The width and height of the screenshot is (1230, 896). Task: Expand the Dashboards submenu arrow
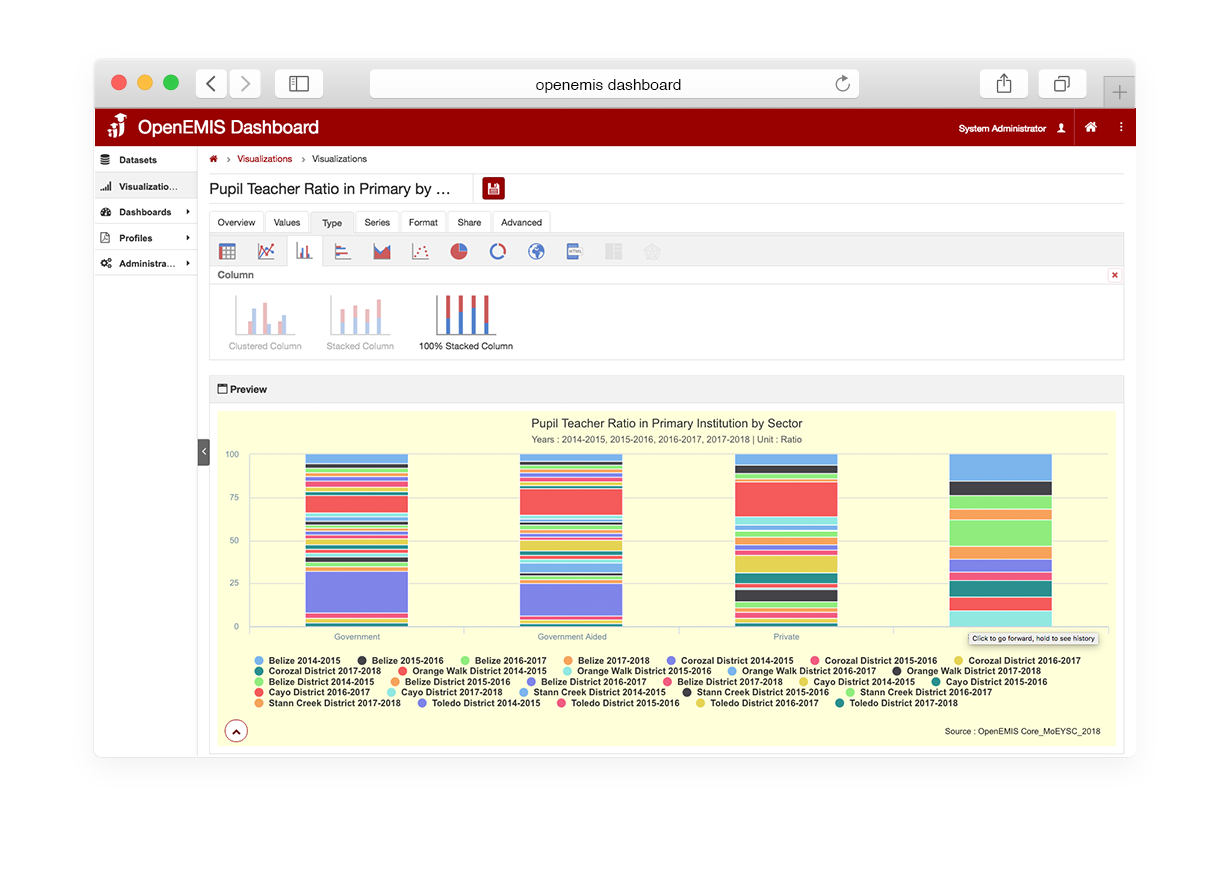click(188, 212)
